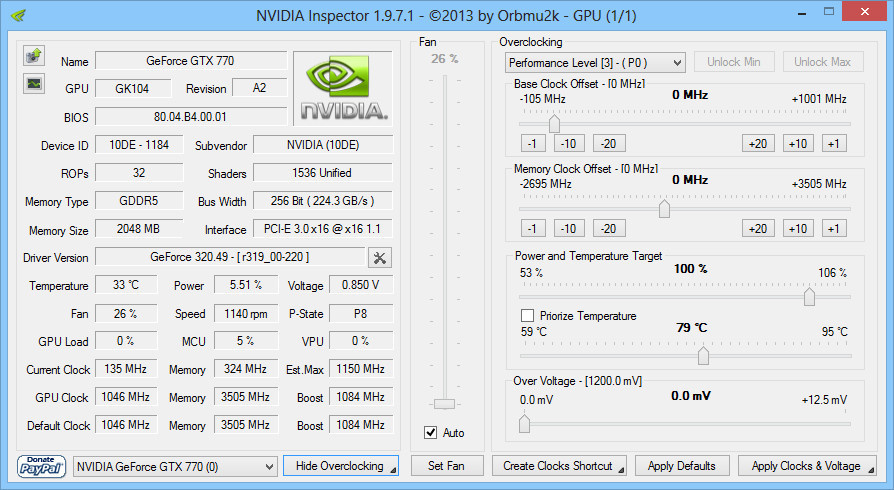The image size is (894, 490).
Task: Click +10 under Memory Clock Offset
Action: click(798, 229)
